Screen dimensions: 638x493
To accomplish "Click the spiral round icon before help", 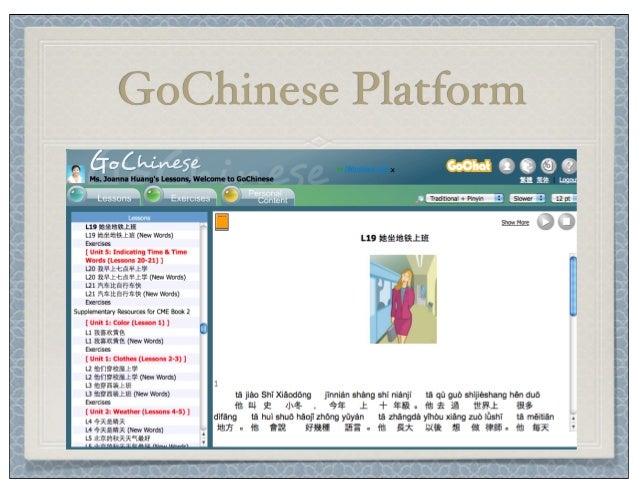I will (548, 166).
